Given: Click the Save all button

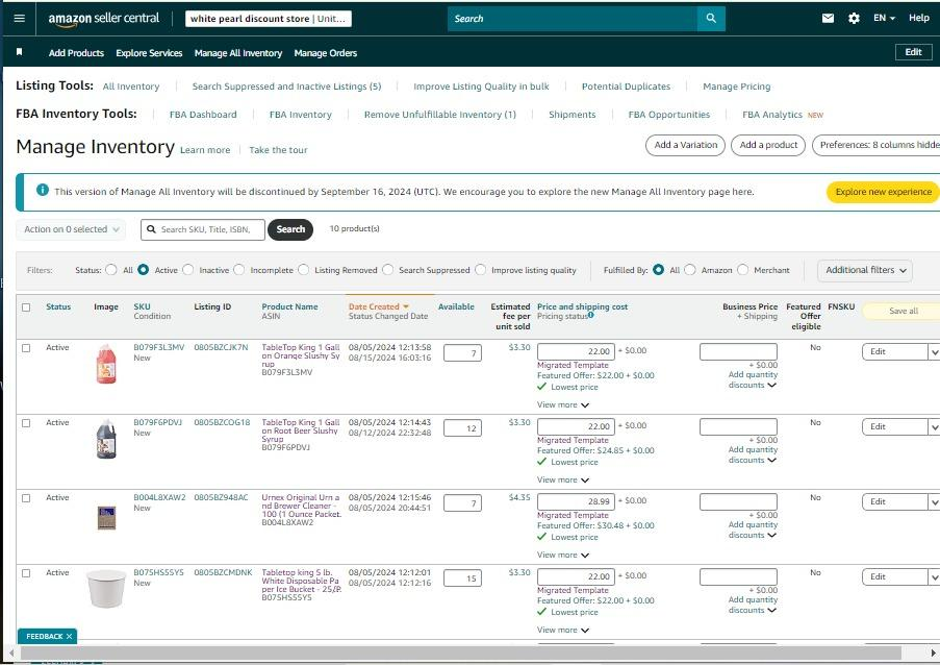Looking at the screenshot, I should pyautogui.click(x=903, y=311).
